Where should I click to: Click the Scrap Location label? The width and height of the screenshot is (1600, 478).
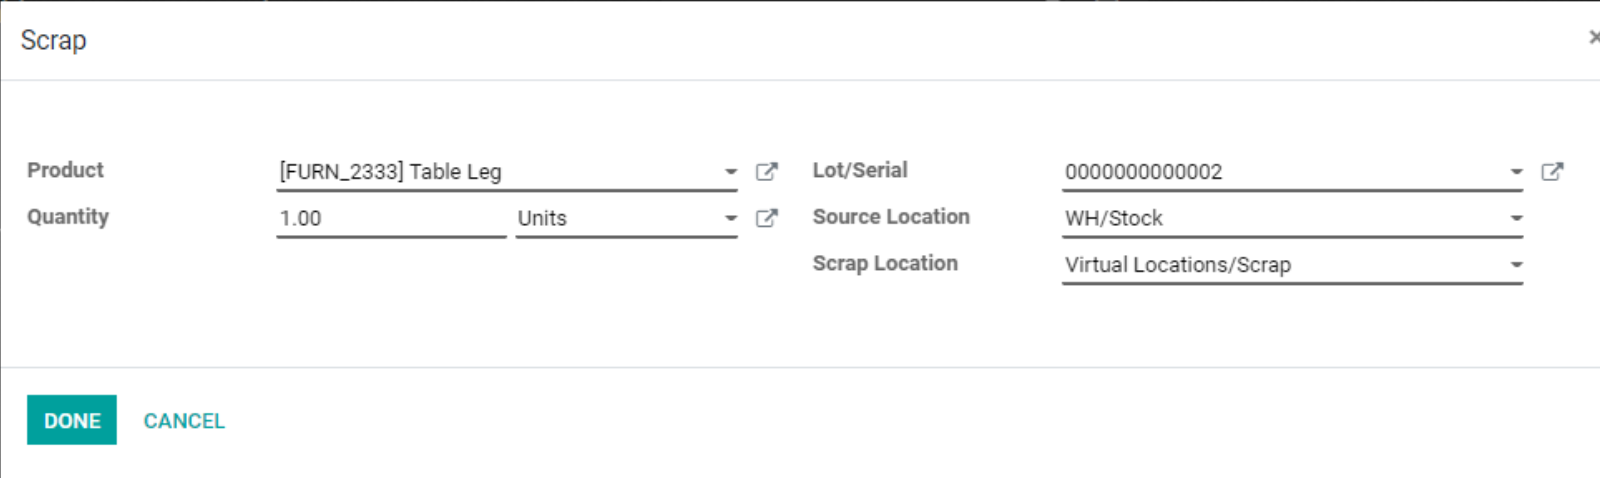pos(885,263)
